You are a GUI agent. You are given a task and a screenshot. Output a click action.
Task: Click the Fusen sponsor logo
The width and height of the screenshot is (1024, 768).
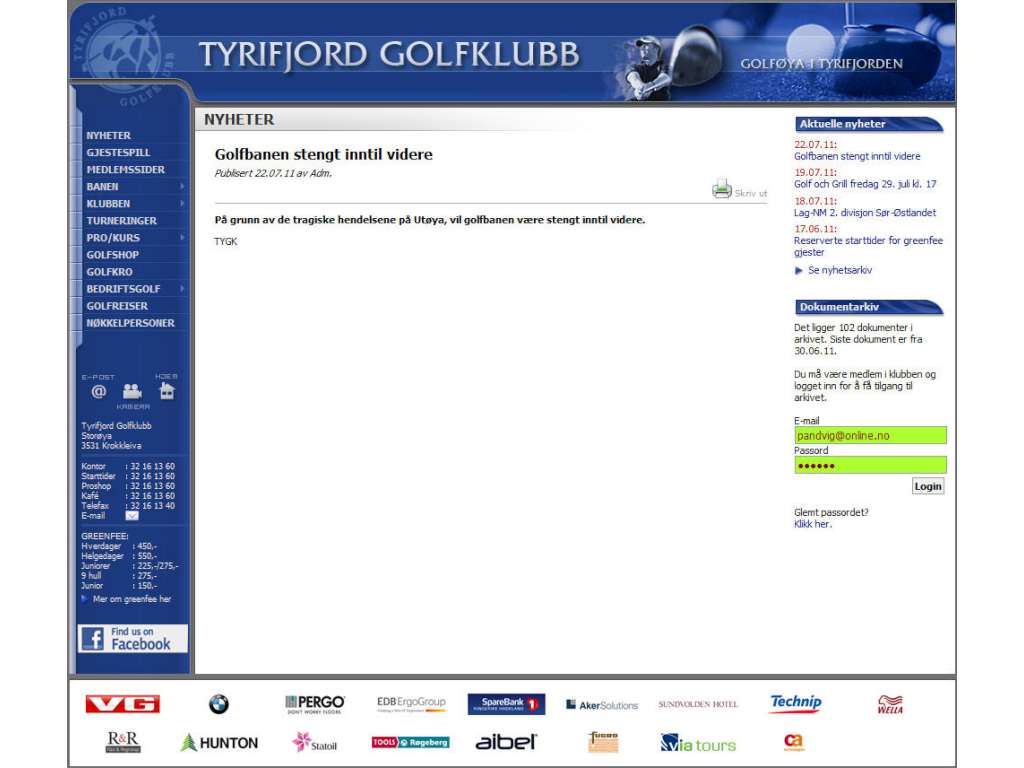pos(602,742)
